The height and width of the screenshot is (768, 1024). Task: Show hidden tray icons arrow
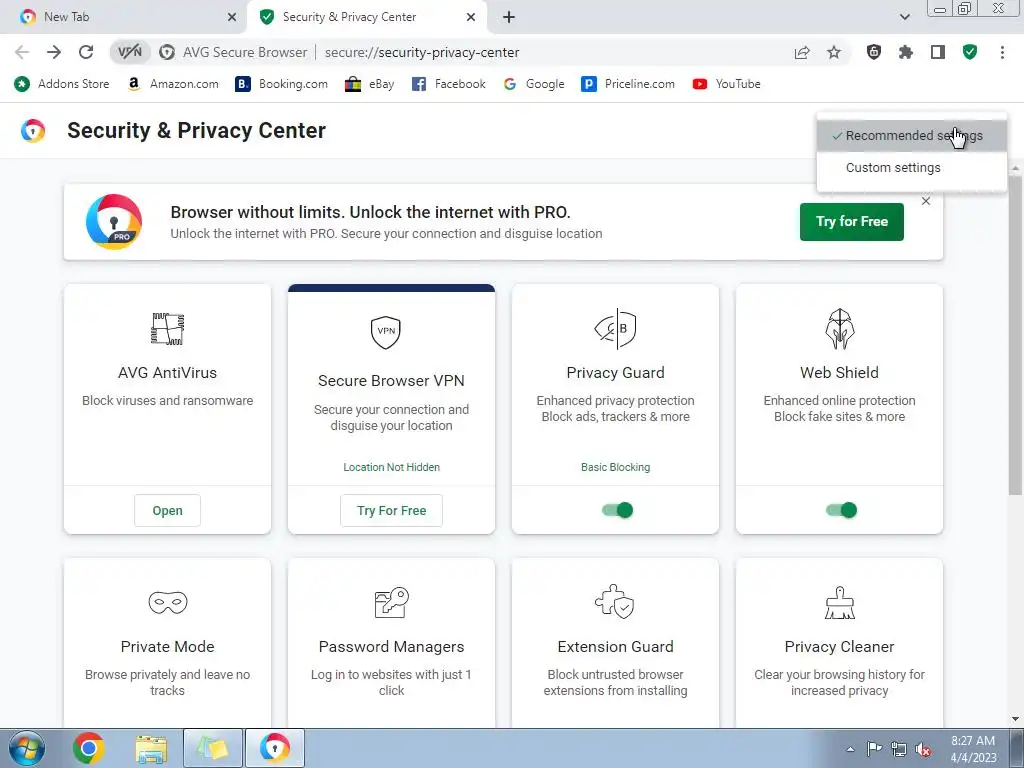[850, 750]
